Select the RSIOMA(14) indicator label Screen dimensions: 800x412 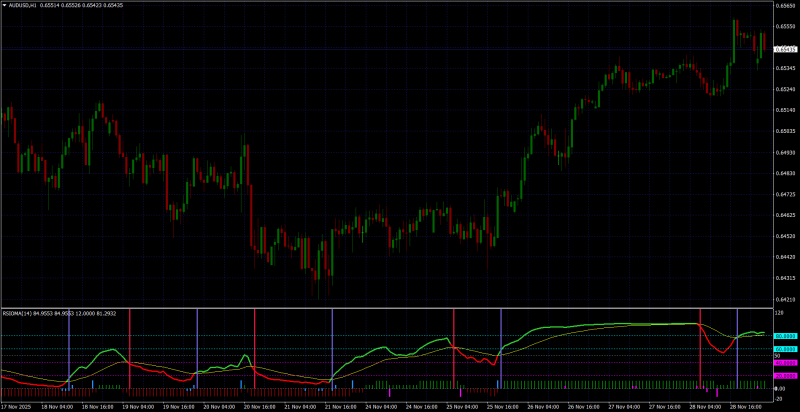click(x=17, y=313)
